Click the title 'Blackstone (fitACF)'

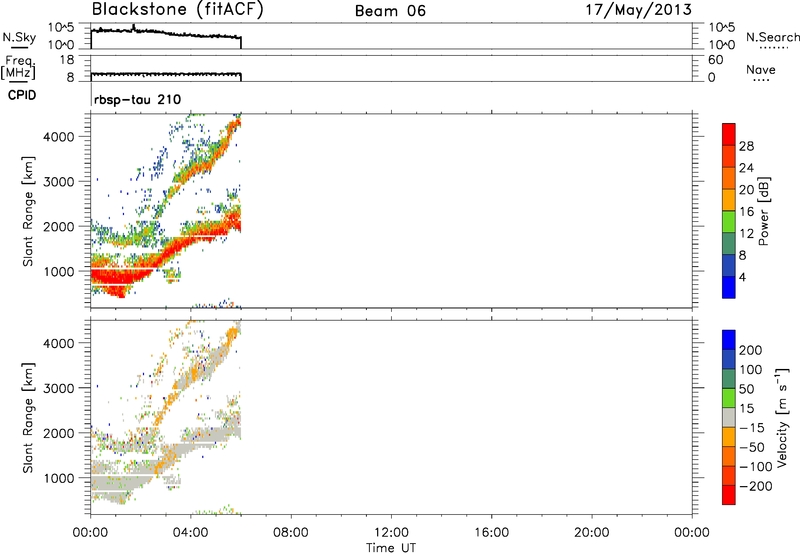[177, 9]
